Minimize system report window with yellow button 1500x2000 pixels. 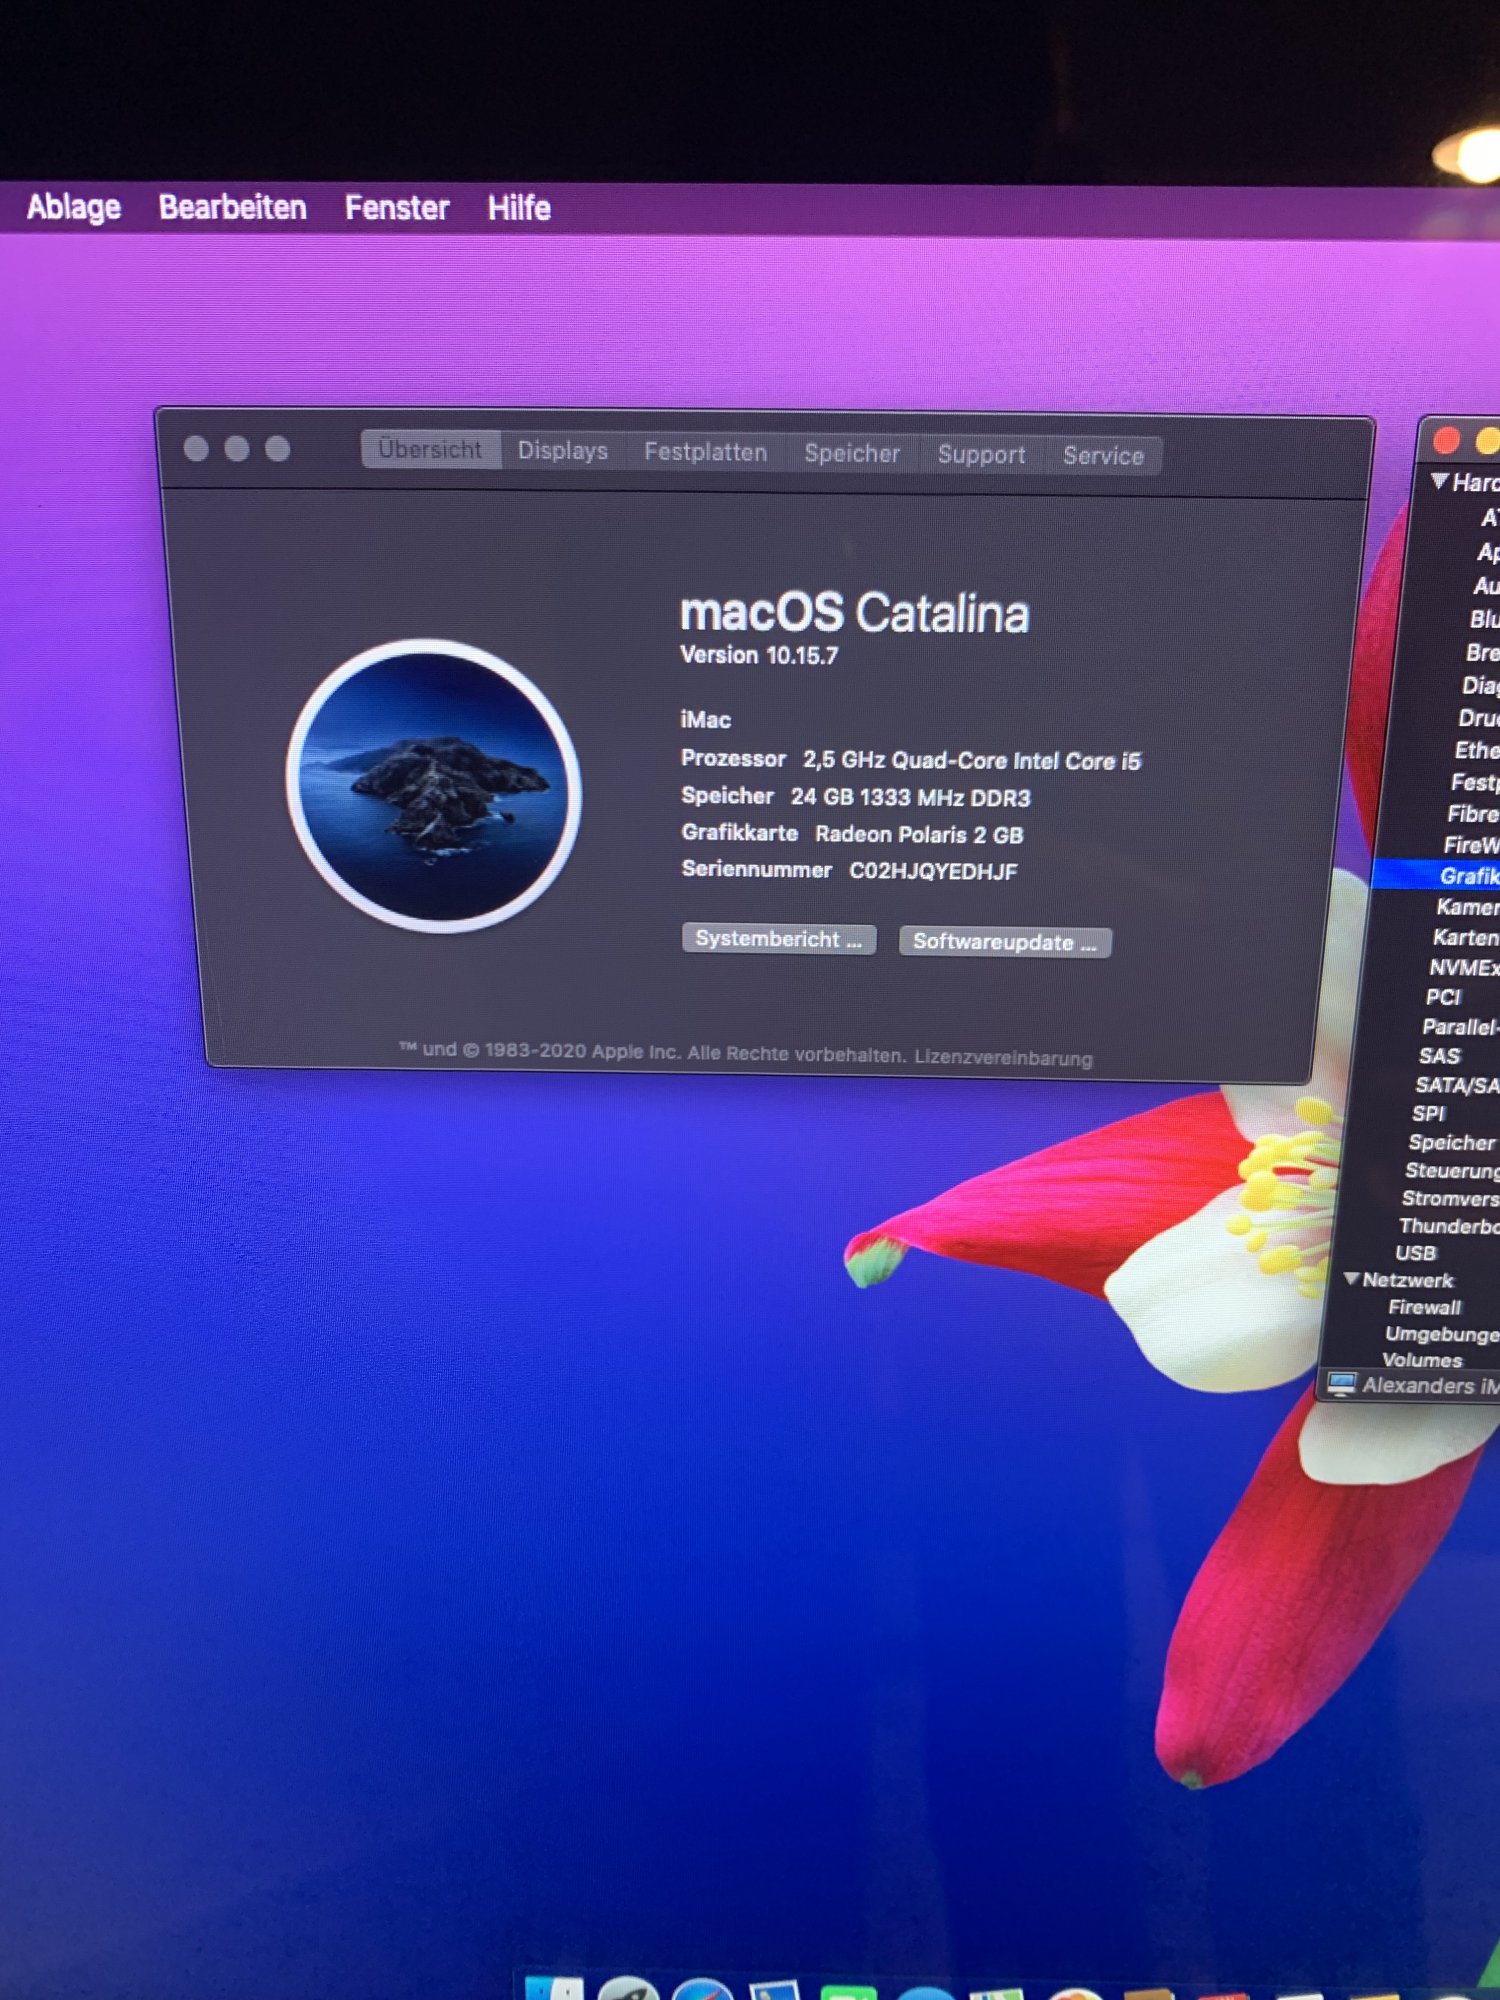click(x=1488, y=441)
